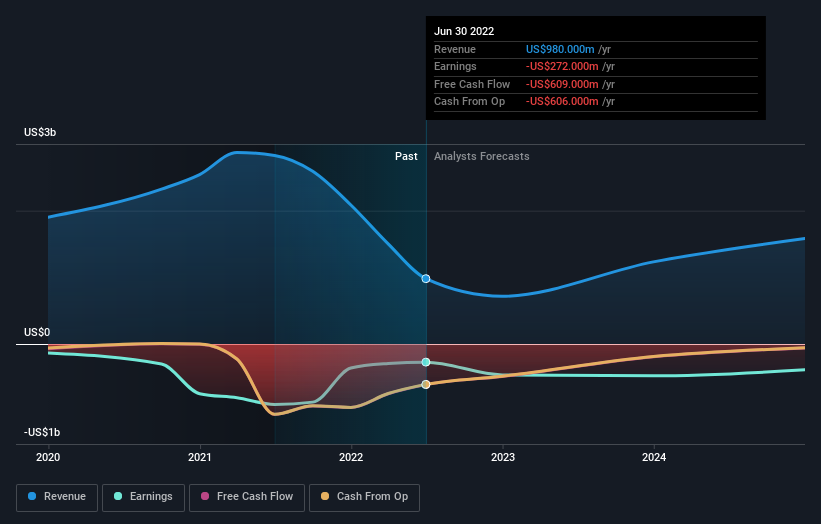Click the Free Cash Flow row label in the tooltip
The image size is (821, 524).
pos(472,84)
